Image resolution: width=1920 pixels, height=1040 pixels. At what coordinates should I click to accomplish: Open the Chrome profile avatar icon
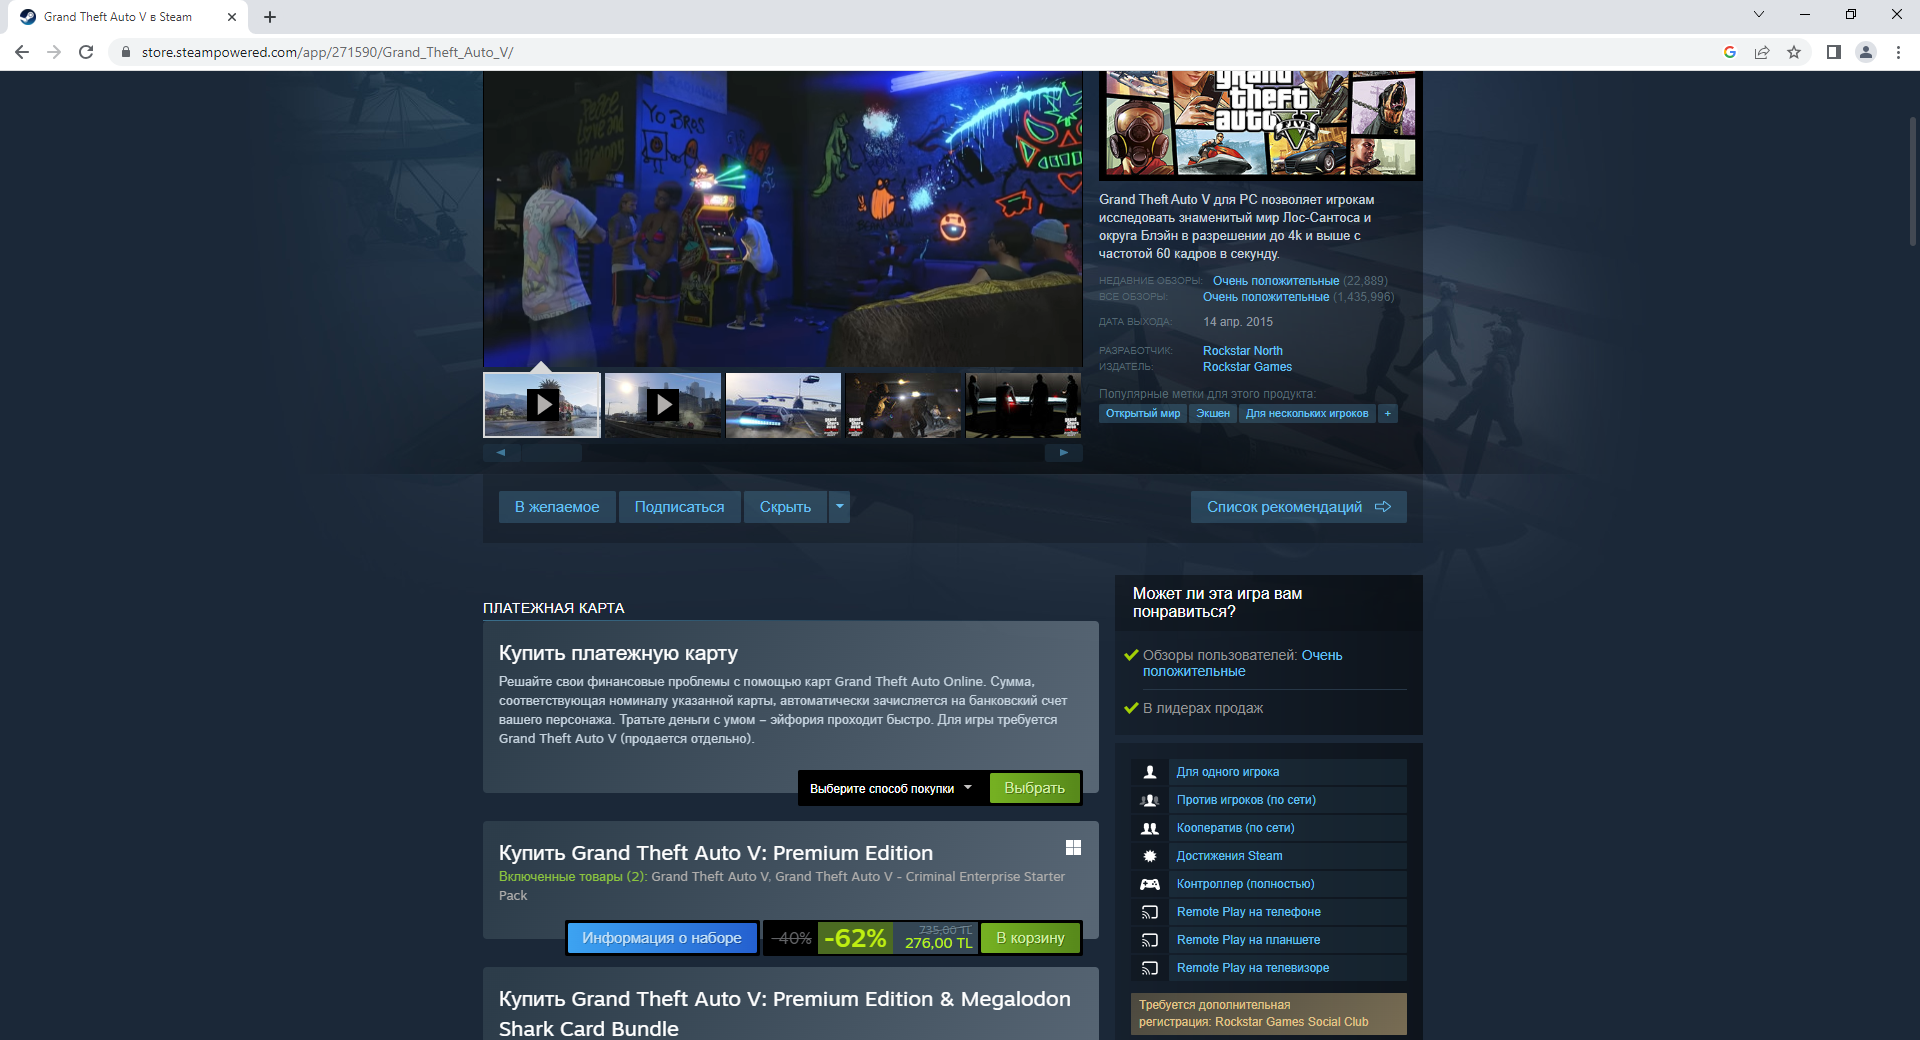[1865, 52]
